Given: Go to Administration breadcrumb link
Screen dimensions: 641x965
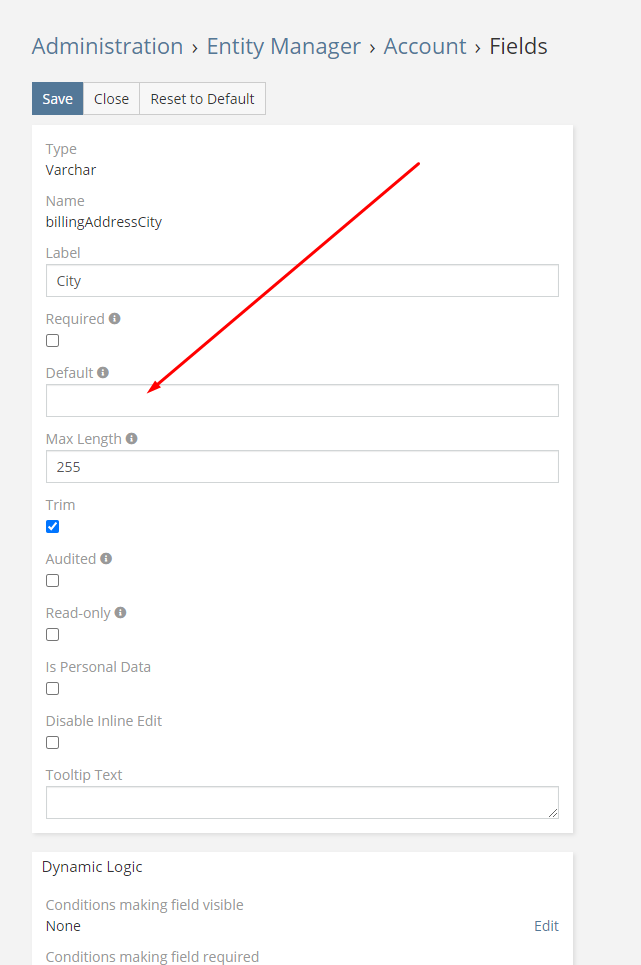Looking at the screenshot, I should (107, 46).
